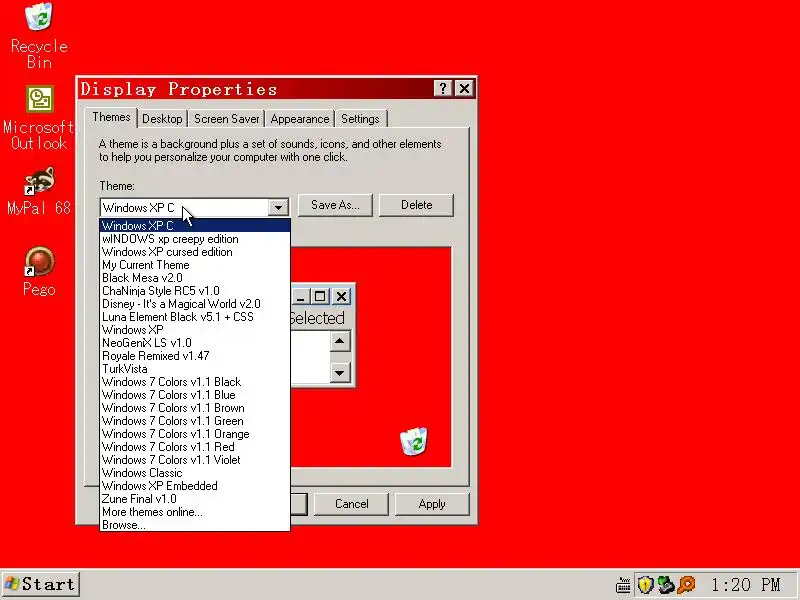Click scroll down arrow in preview window
Viewport: 800px width, 600px height.
(340, 372)
